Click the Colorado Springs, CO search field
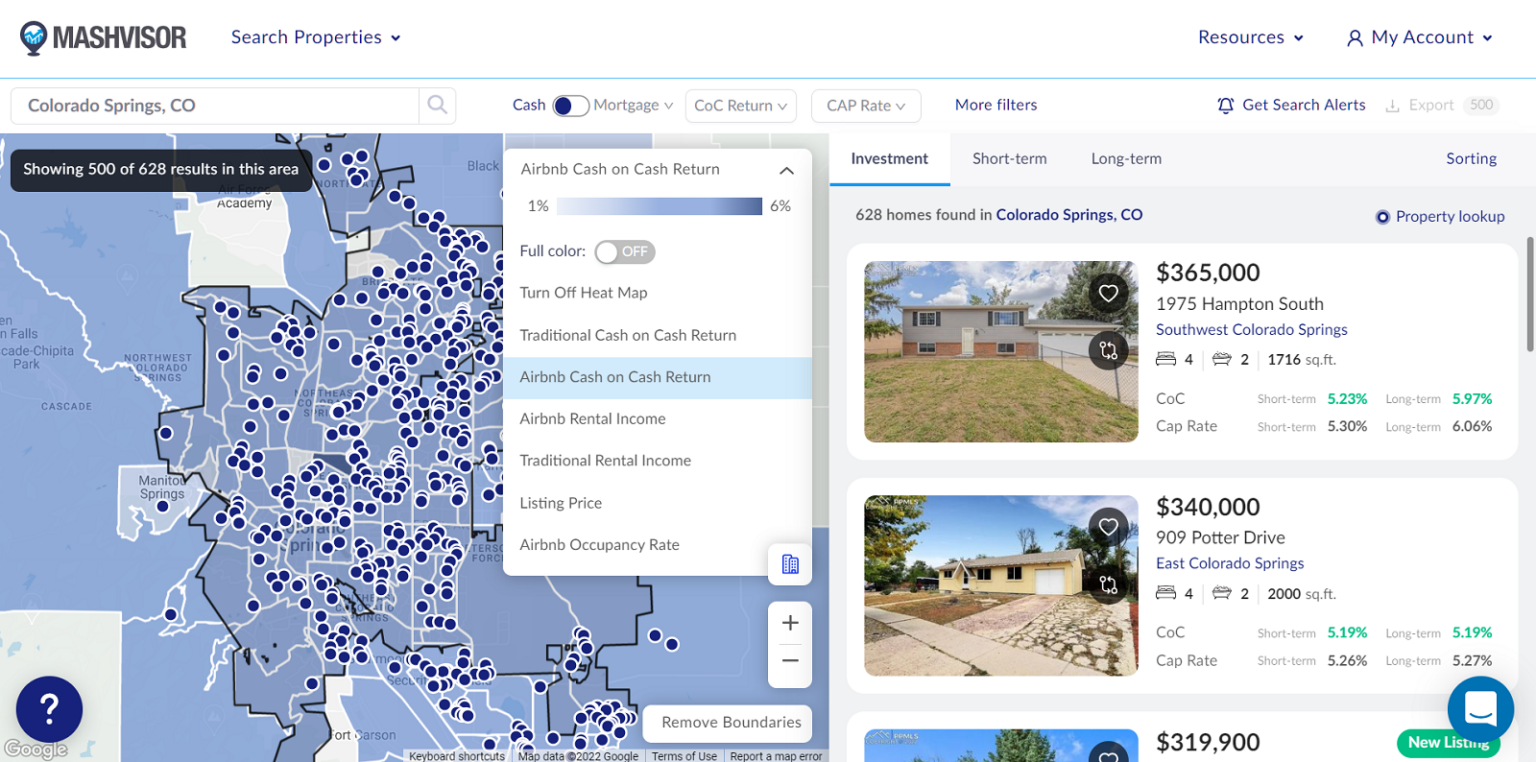This screenshot has width=1536, height=762. (215, 106)
